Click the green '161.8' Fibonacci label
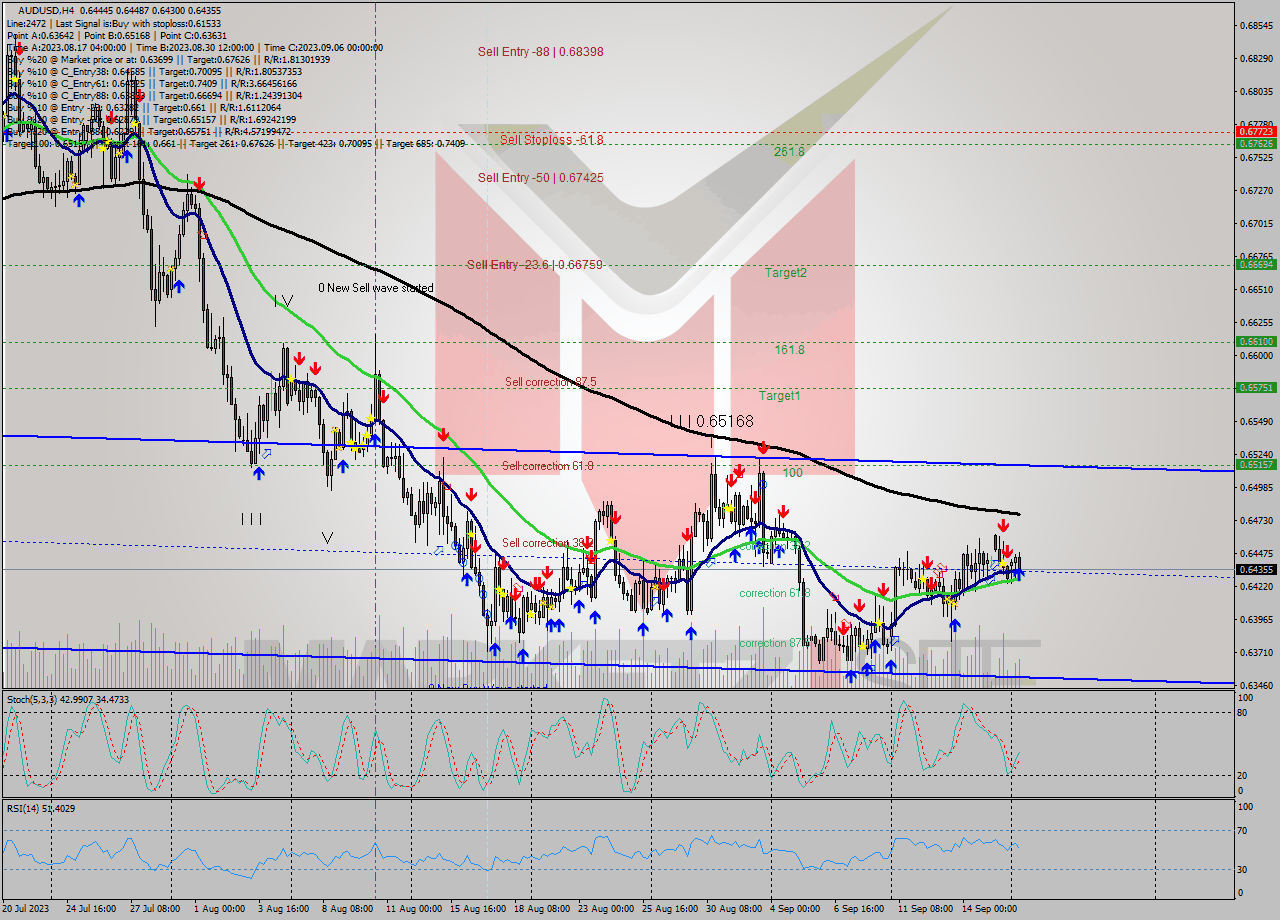1280x920 pixels. pos(789,350)
